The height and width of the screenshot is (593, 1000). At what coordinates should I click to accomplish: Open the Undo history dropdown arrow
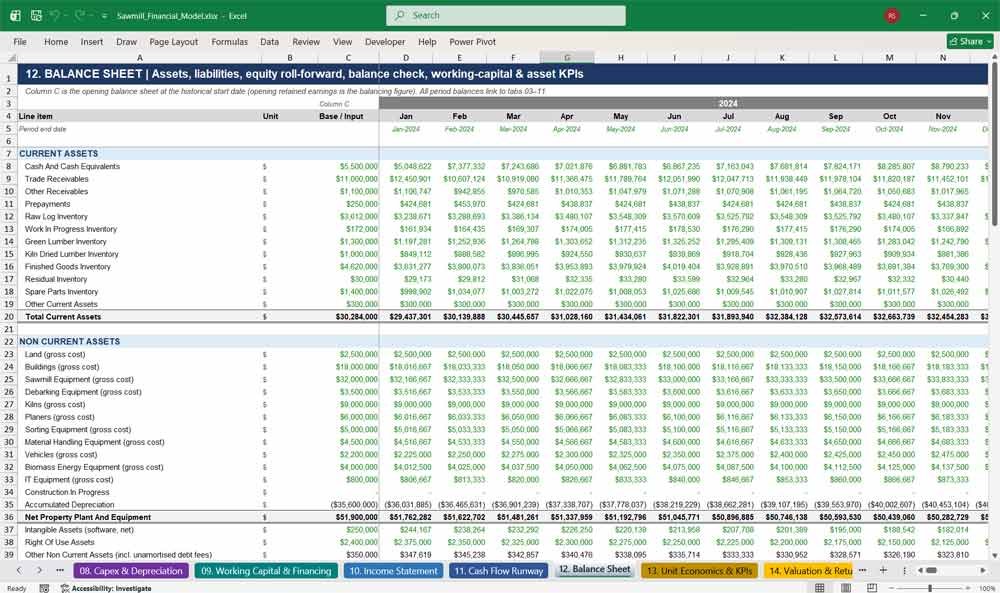[x=66, y=16]
